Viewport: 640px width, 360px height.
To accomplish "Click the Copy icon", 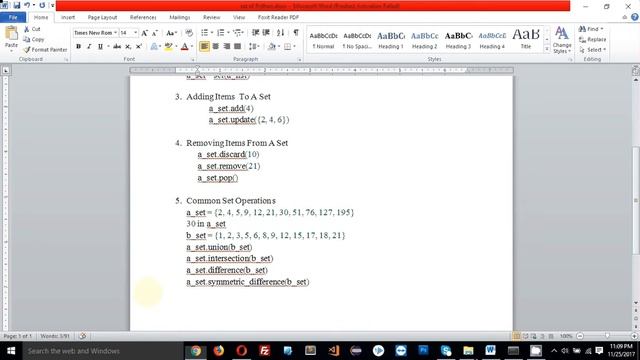I will click(x=27, y=39).
